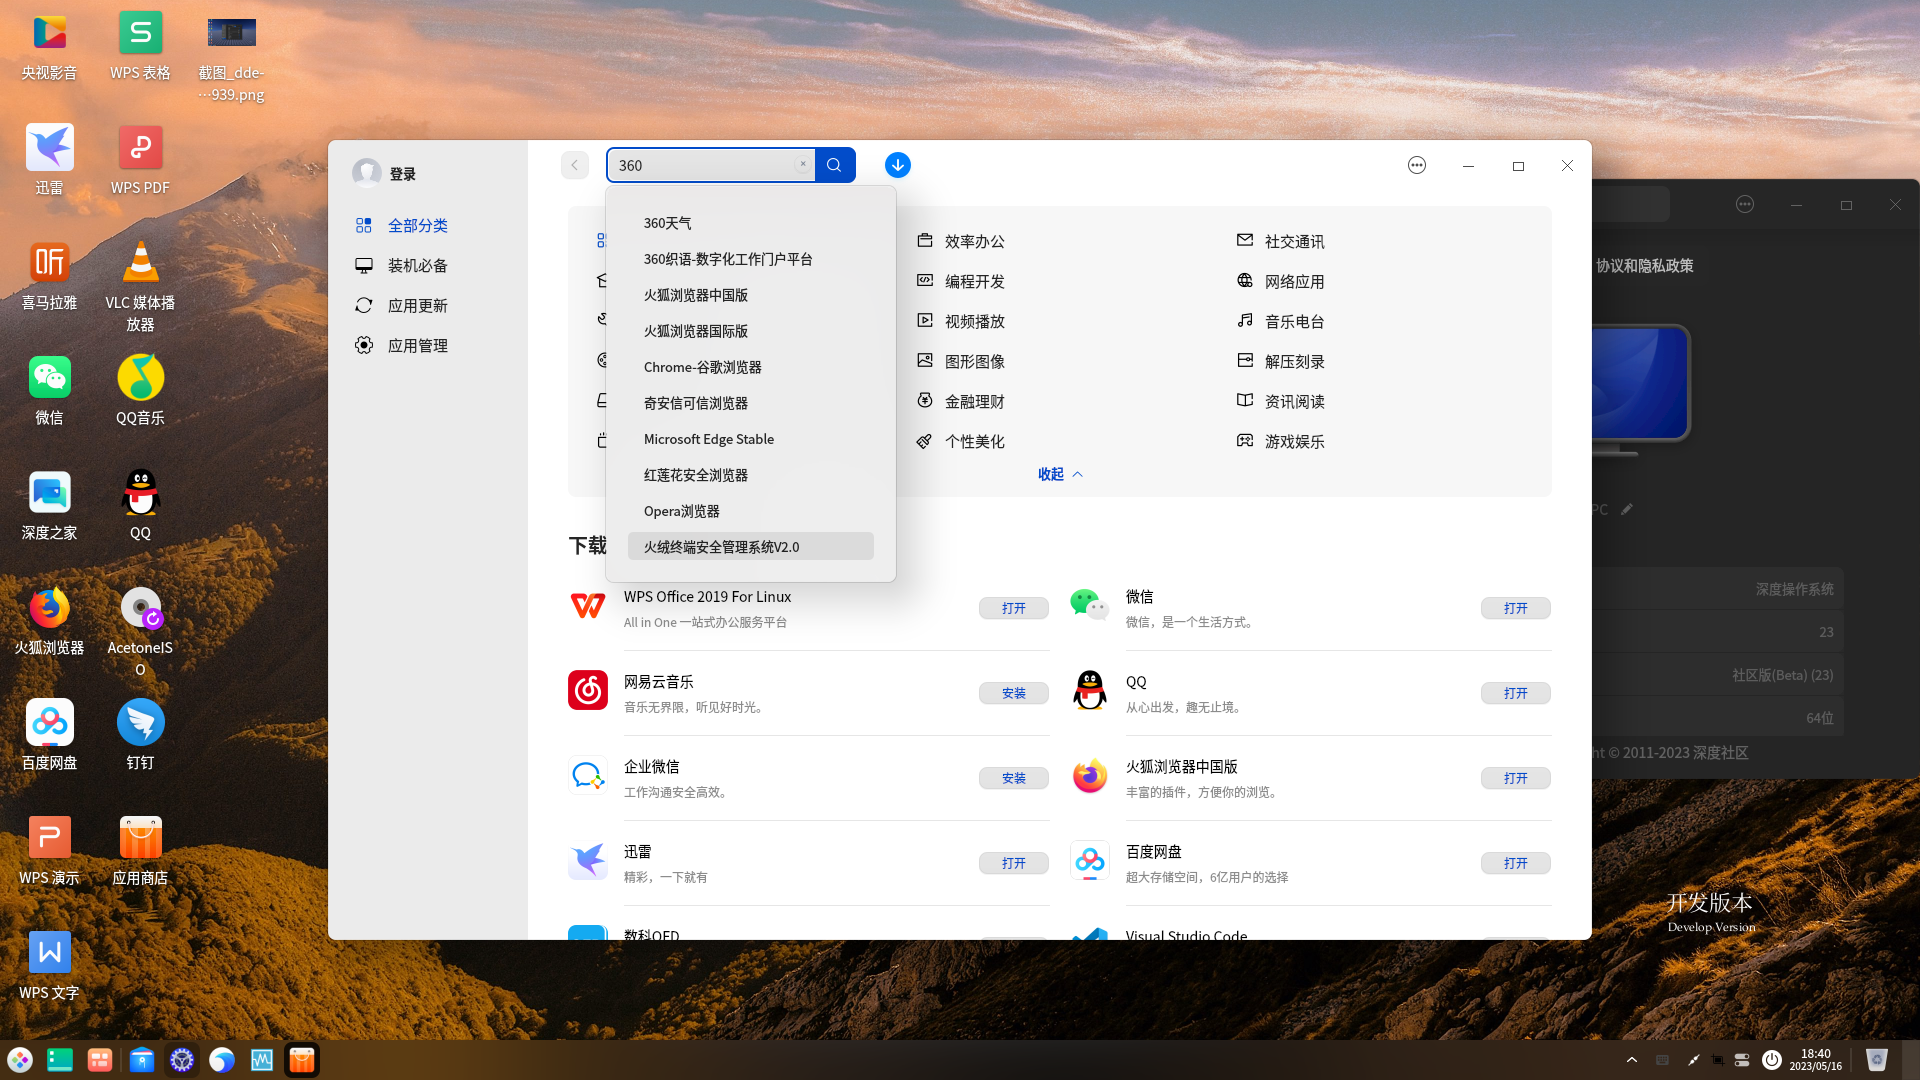Click 打开 for WPS Office 2019
The image size is (1920, 1080).
pos(1013,608)
